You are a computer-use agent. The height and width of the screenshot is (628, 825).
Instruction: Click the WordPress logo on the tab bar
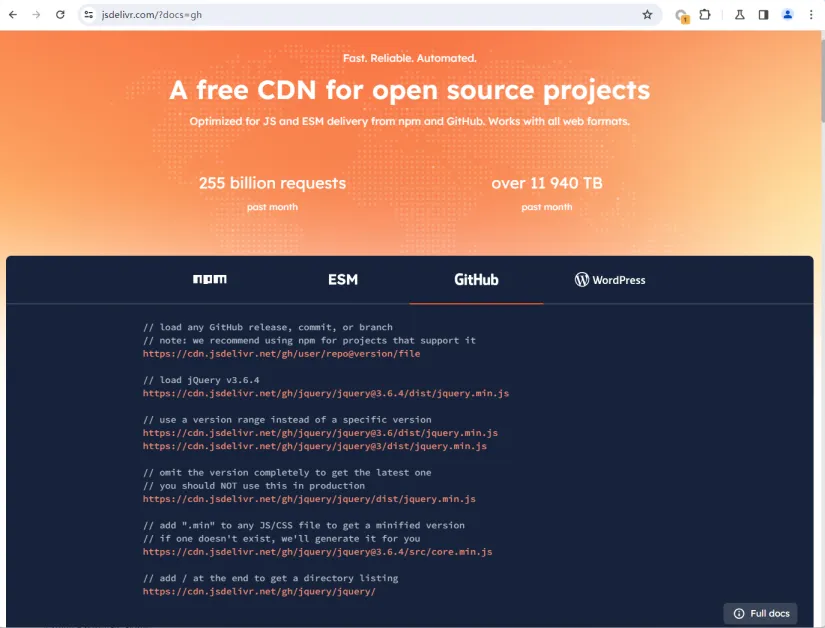tap(580, 280)
